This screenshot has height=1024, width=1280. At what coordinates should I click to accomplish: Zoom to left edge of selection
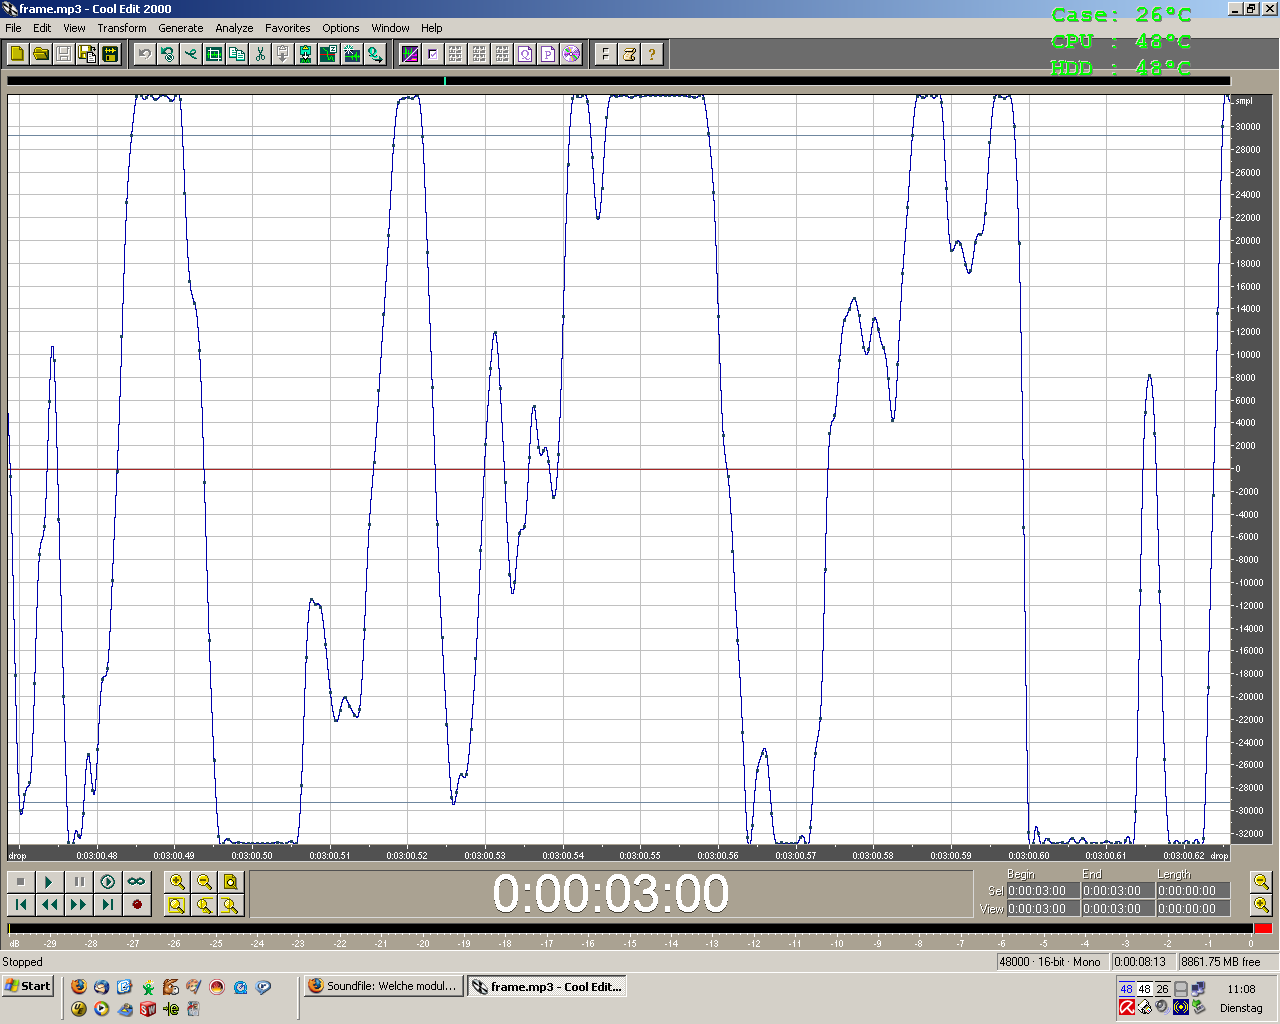(204, 905)
